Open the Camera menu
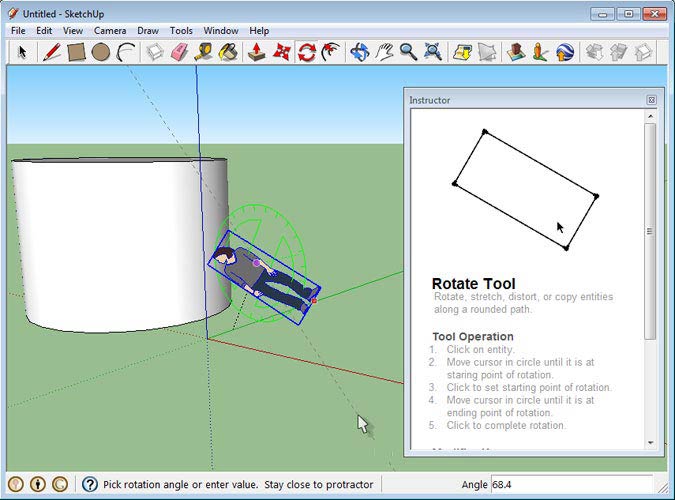The height and width of the screenshot is (500, 675). click(110, 31)
